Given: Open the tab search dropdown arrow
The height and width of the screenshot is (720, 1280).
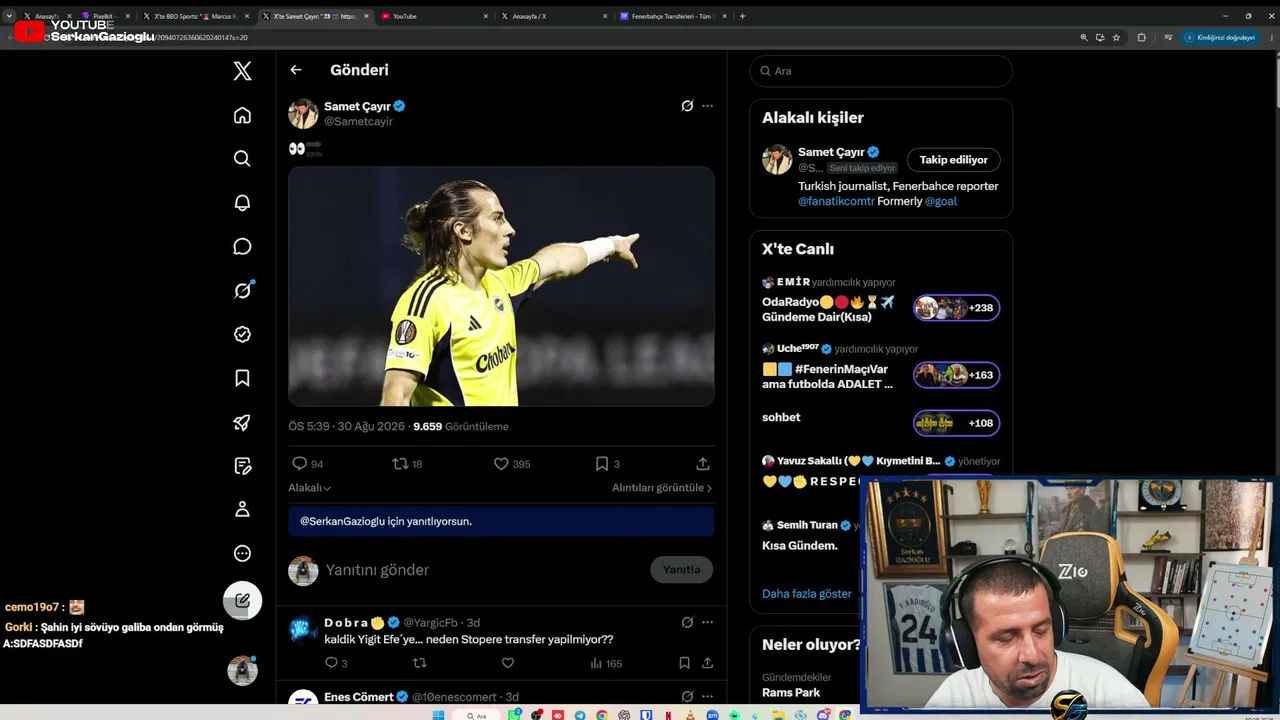Looking at the screenshot, I should [9, 16].
